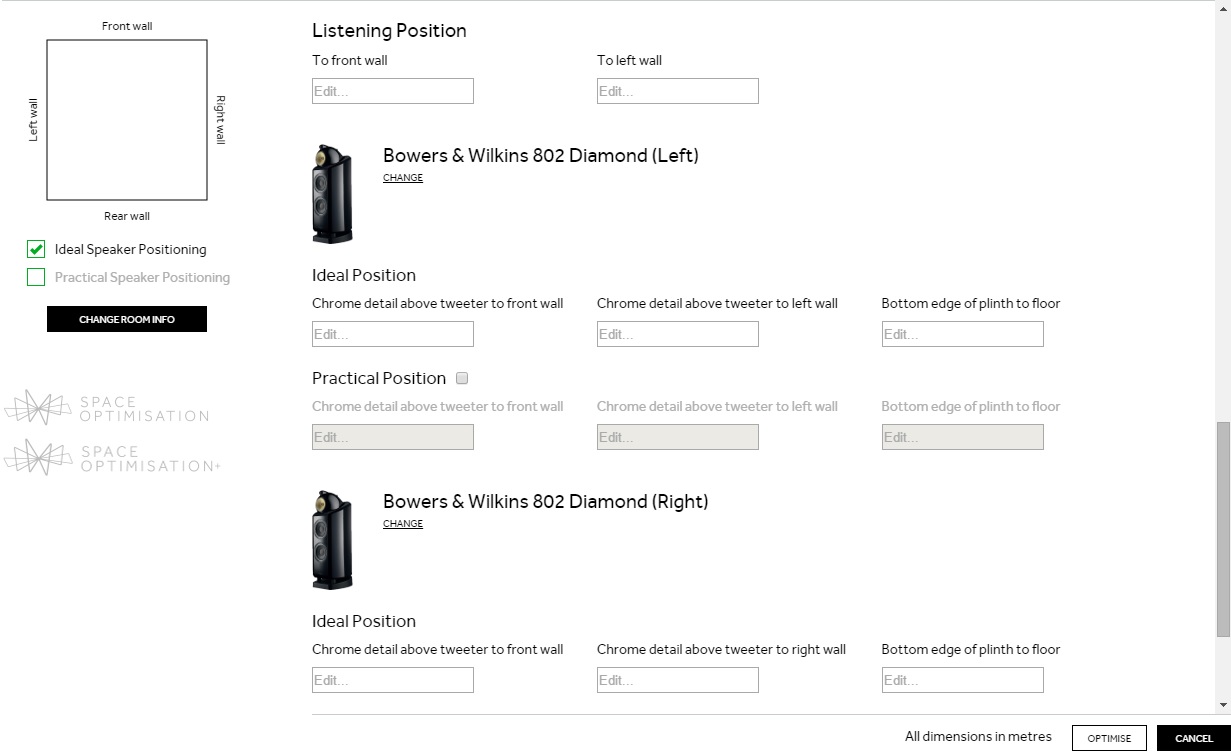This screenshot has height=756, width=1231.
Task: Select Left speaker ideal plinth to floor field
Action: 962,334
